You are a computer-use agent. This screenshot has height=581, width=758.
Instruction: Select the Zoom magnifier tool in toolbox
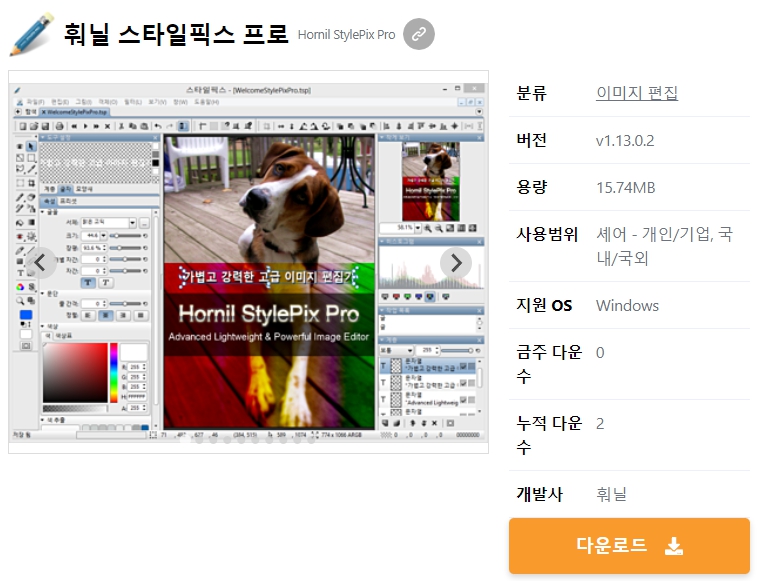pos(20,301)
